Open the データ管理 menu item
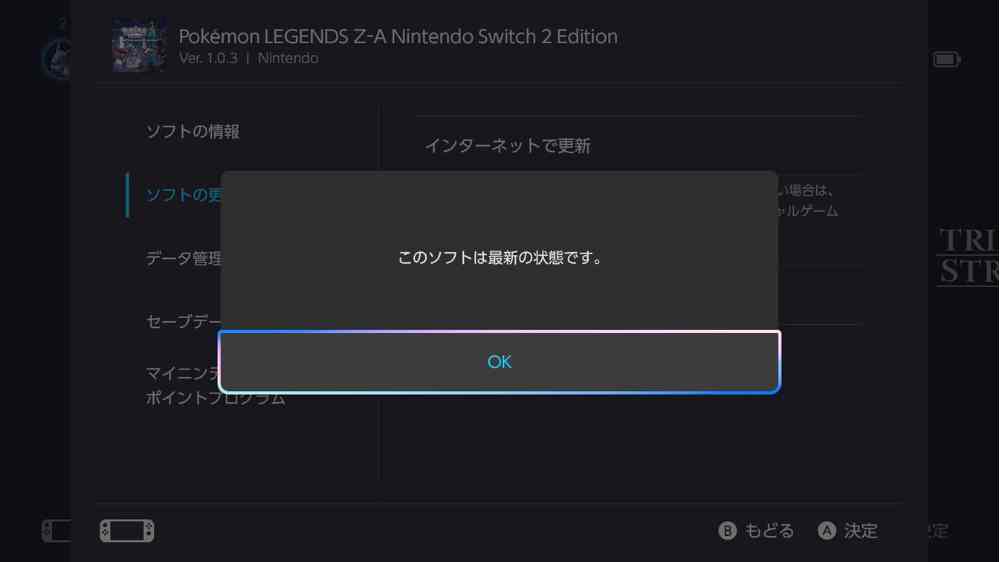 (184, 258)
